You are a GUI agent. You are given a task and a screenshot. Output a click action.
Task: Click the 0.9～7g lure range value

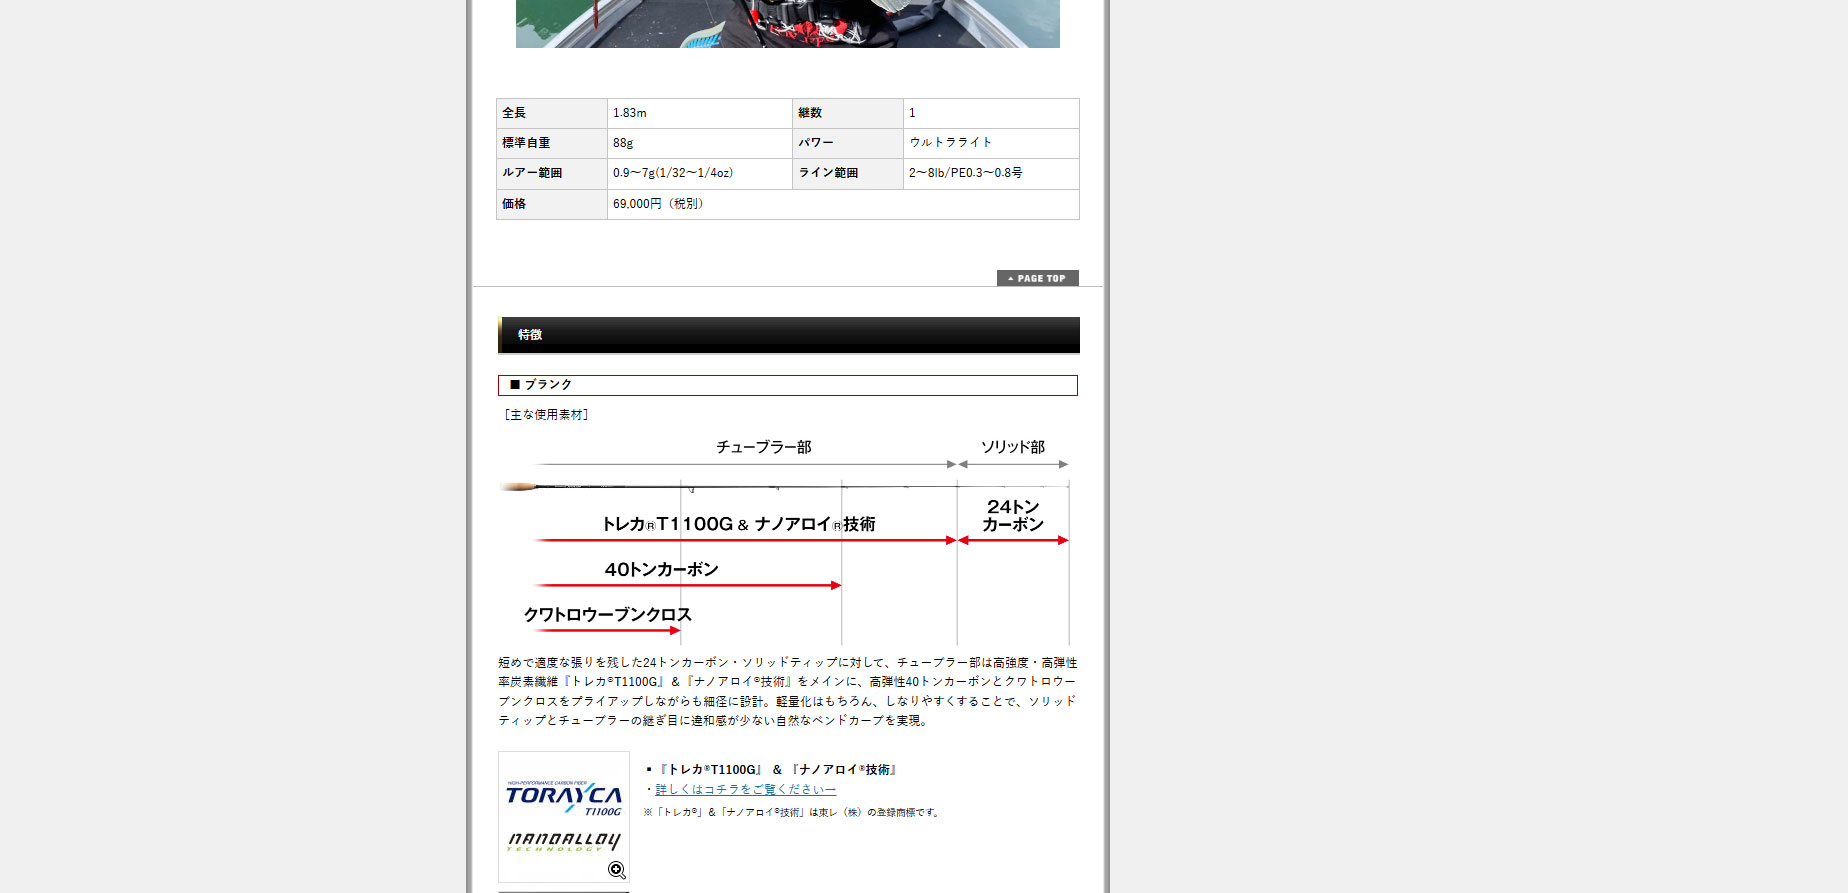pyautogui.click(x=672, y=173)
